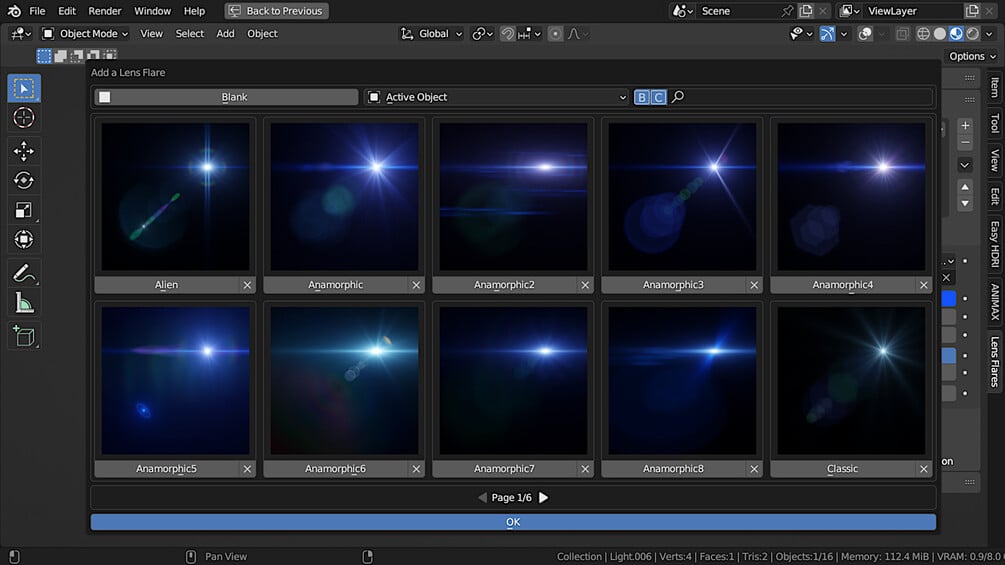
Task: Switch to Easy HDRI sidebar tab
Action: point(995,243)
